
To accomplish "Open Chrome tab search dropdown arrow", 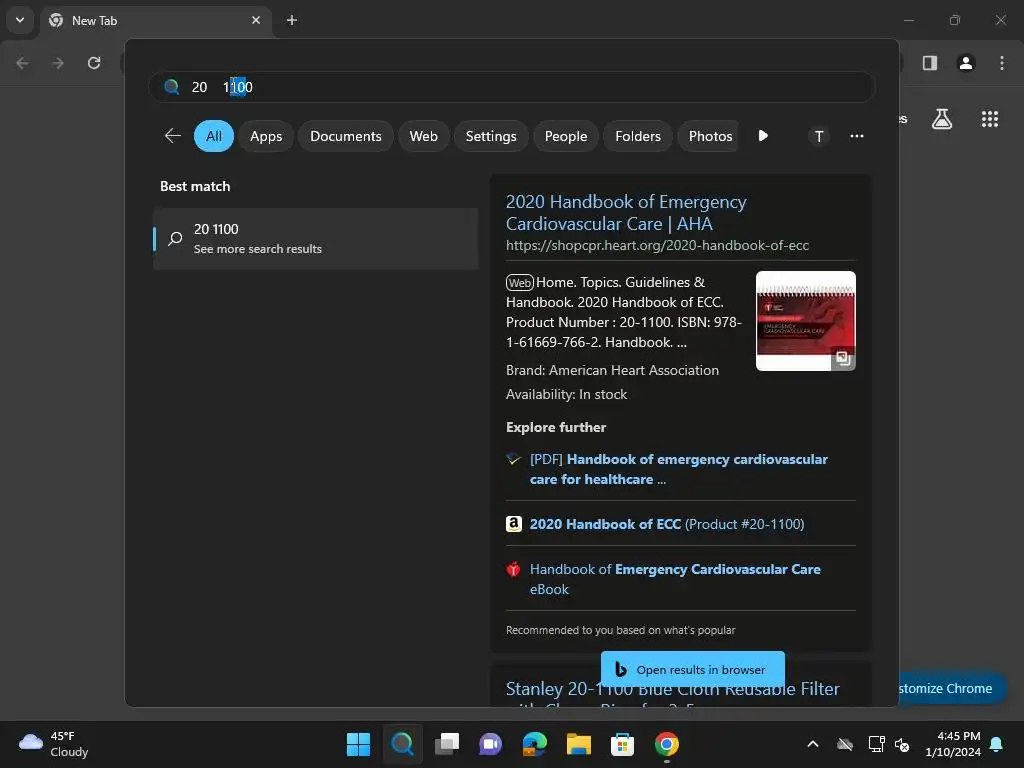I will point(20,20).
